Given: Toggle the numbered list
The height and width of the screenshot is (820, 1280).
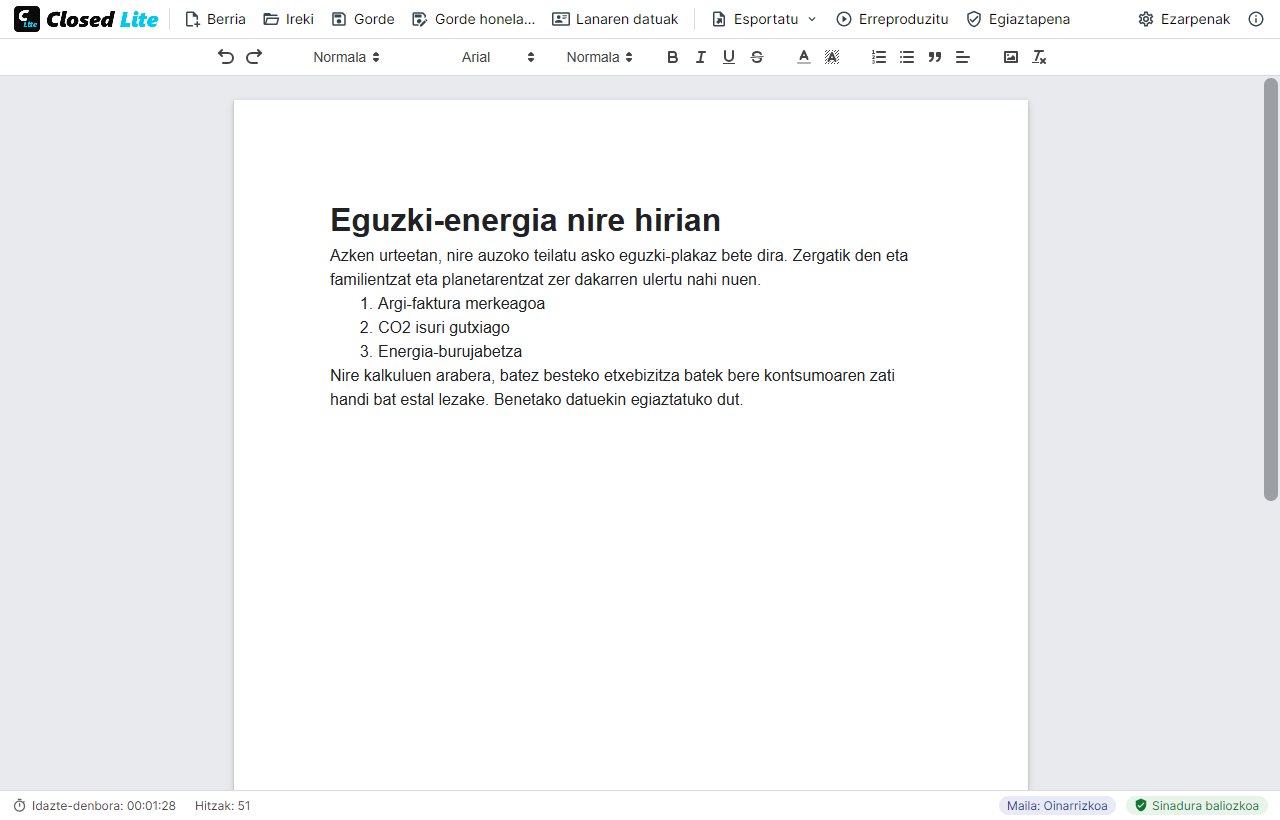Looking at the screenshot, I should coord(879,57).
